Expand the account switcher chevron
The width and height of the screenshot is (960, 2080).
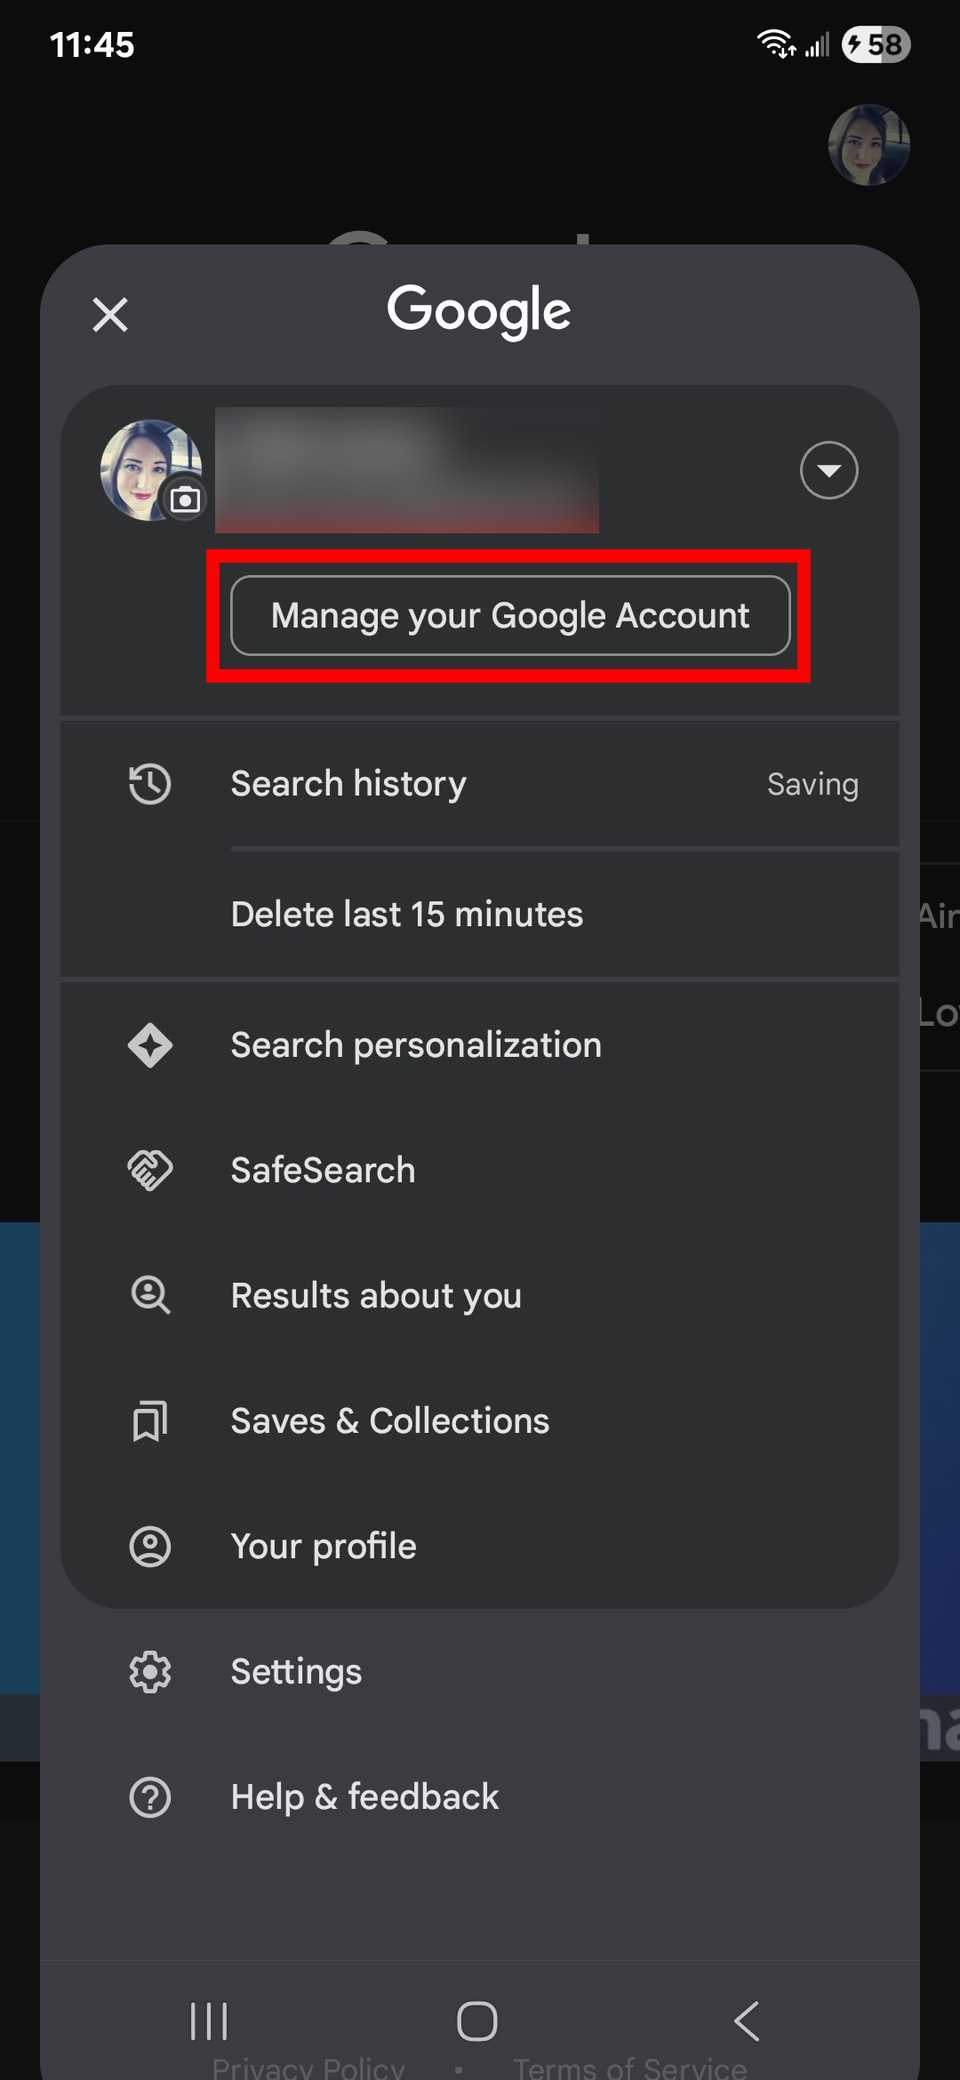tap(829, 470)
